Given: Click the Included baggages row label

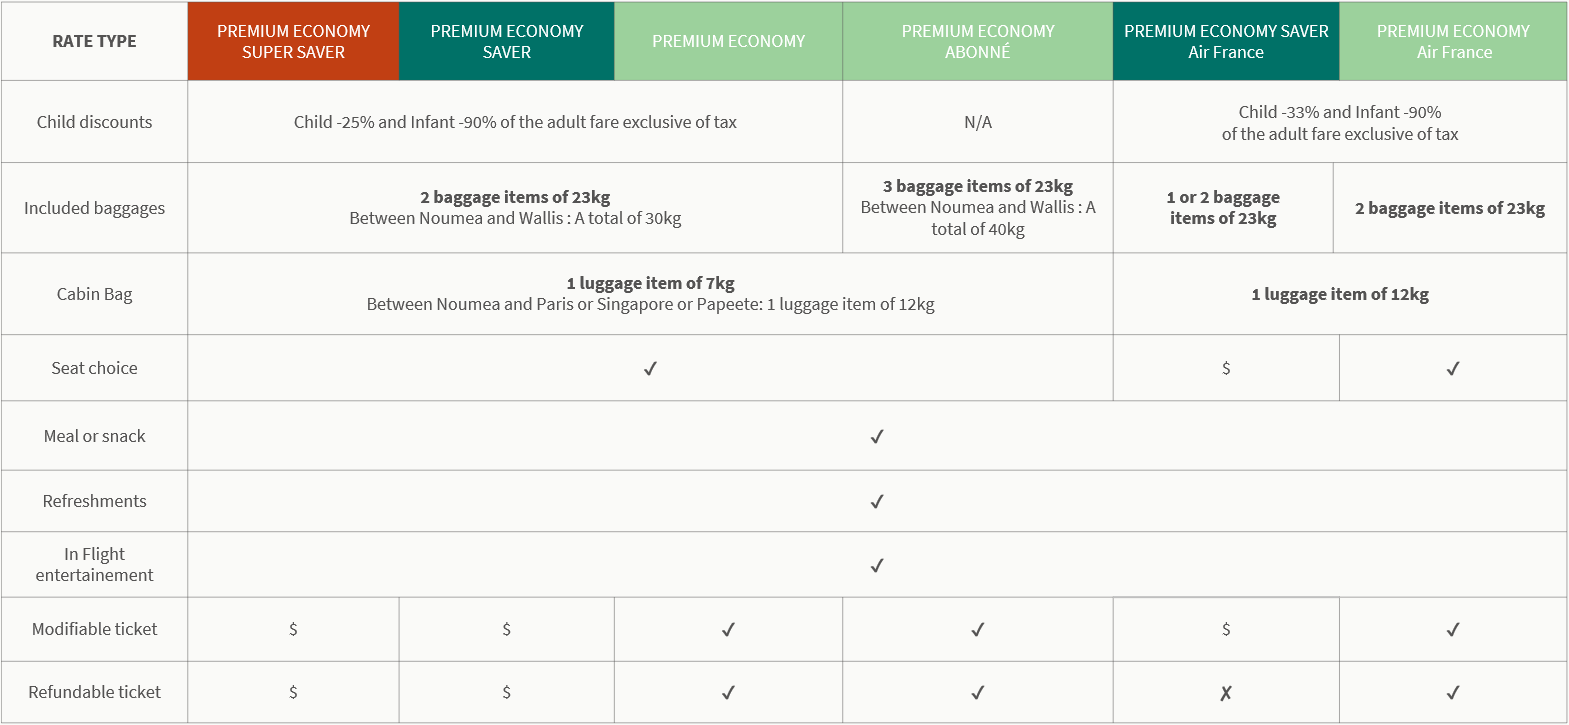Looking at the screenshot, I should [94, 208].
